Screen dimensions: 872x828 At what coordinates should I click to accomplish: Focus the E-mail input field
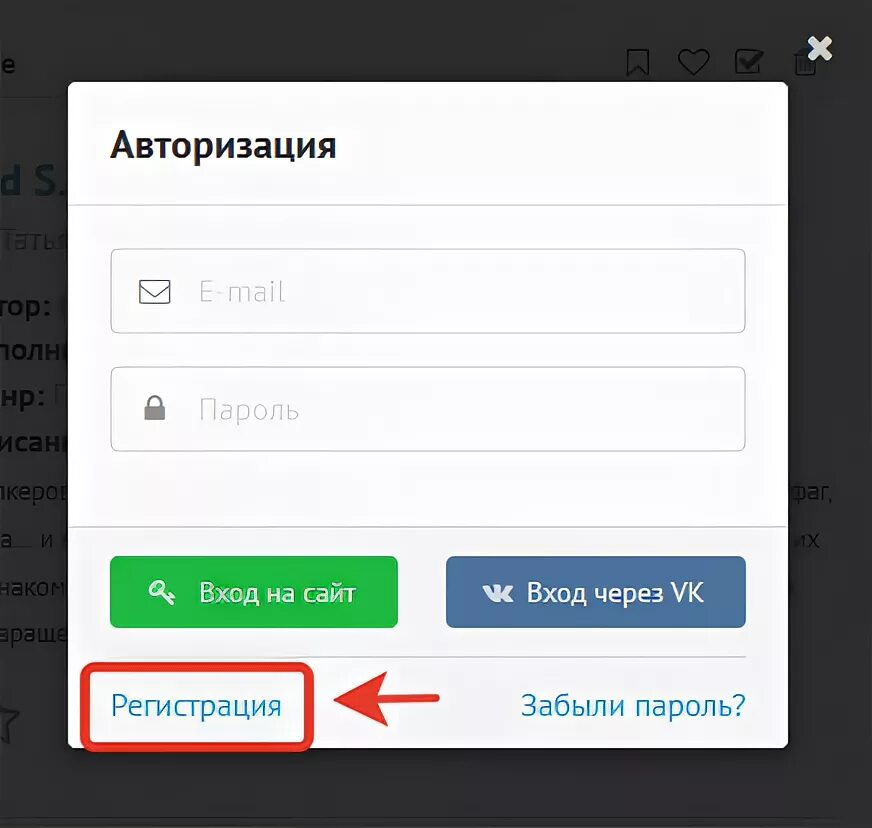[428, 291]
